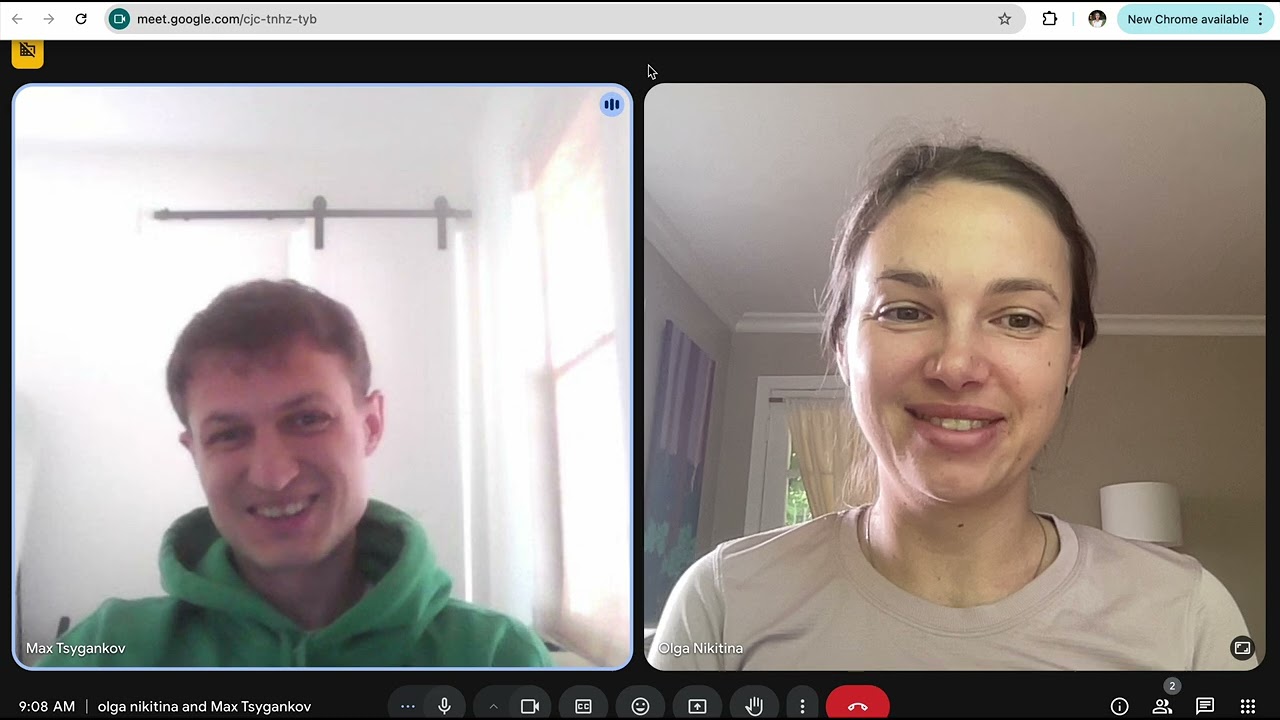Expand audio settings beside the microphone
Image resolution: width=1280 pixels, height=720 pixels.
(x=407, y=706)
